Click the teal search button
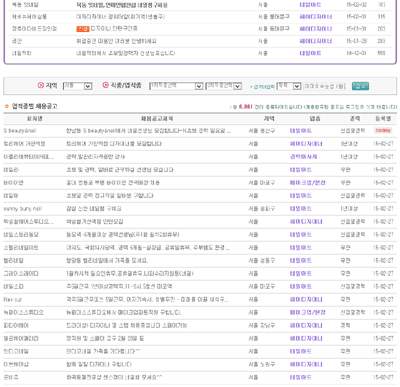The height and width of the screenshot is (387, 400). coord(360,86)
